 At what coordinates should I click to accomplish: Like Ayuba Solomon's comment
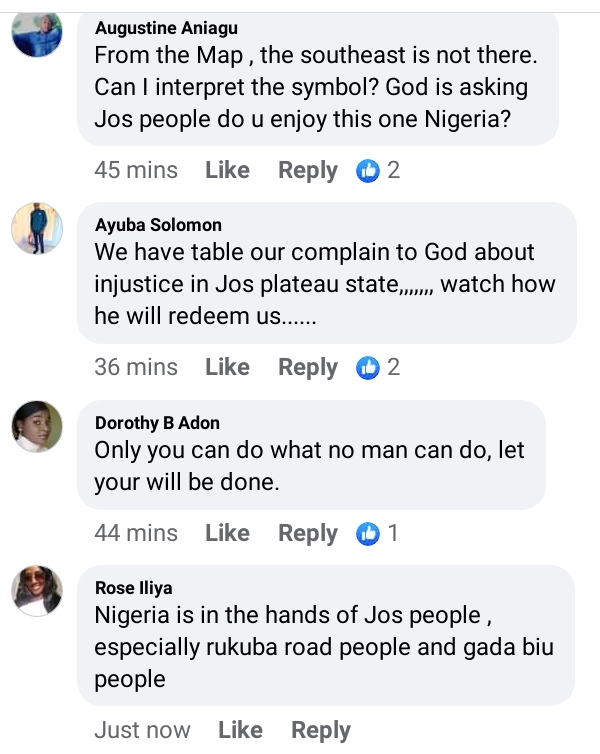point(227,368)
